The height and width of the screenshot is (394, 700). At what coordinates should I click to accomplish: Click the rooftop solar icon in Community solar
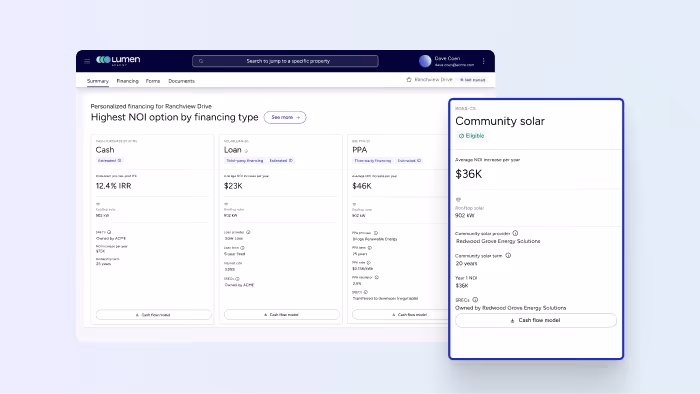[458, 200]
